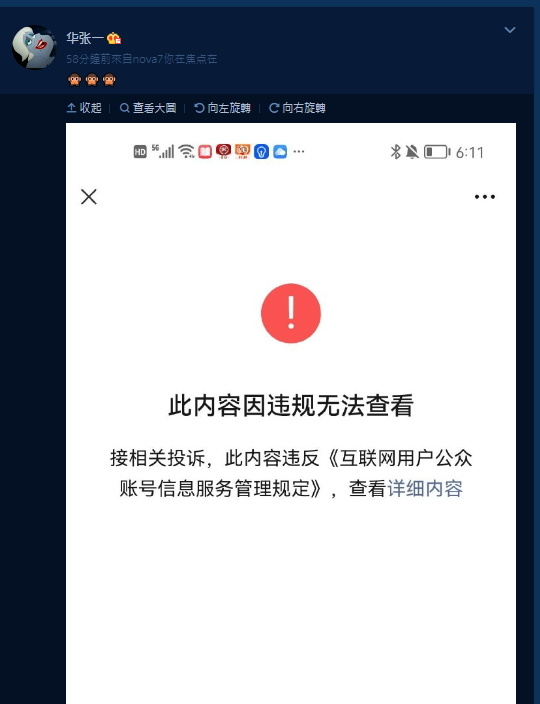Open the three-dot more menu
540x704 pixels.
click(x=485, y=197)
